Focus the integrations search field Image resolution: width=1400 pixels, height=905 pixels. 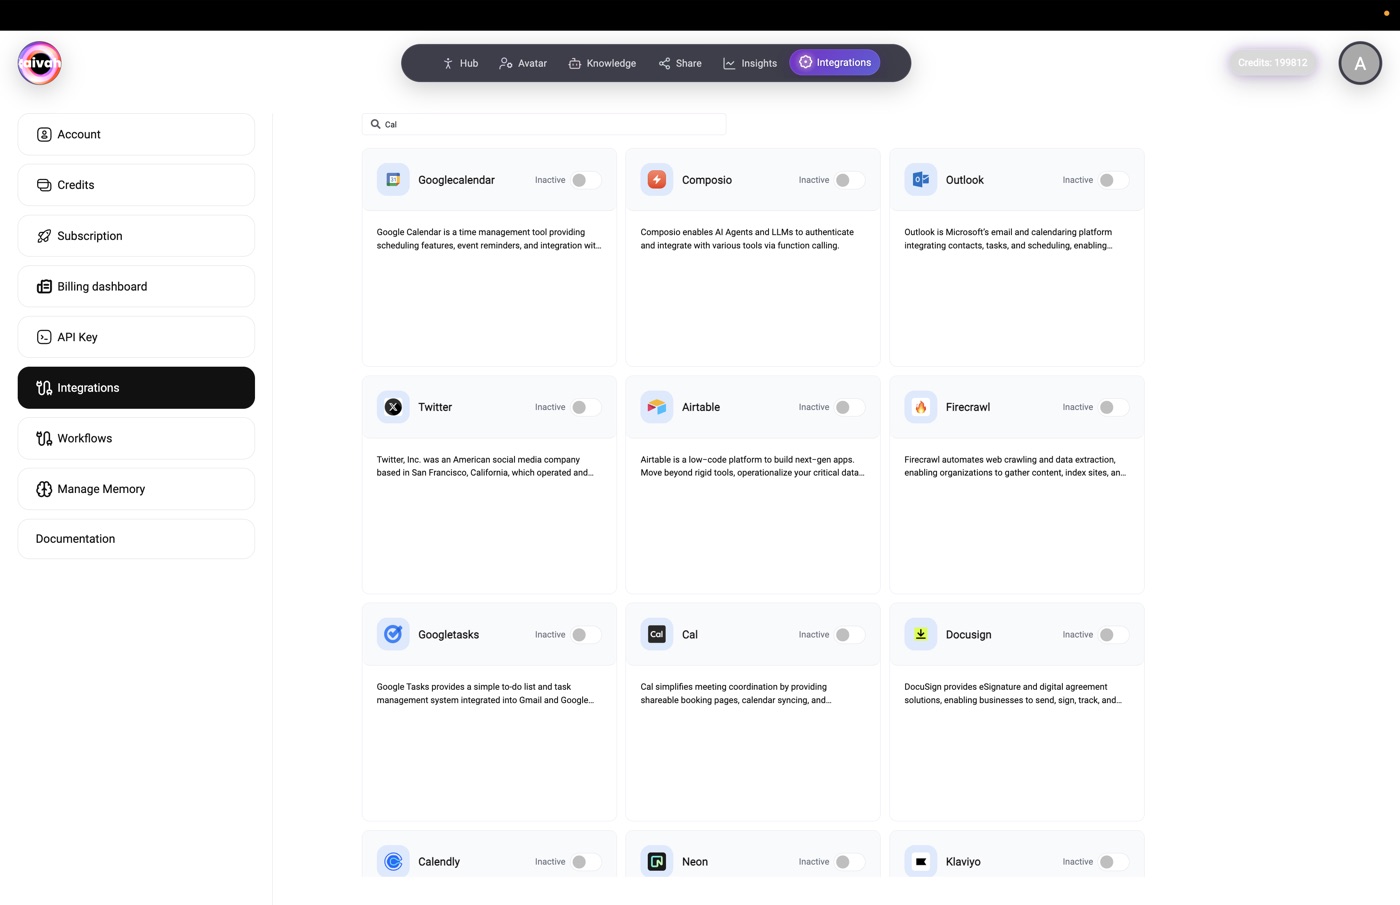coord(544,124)
